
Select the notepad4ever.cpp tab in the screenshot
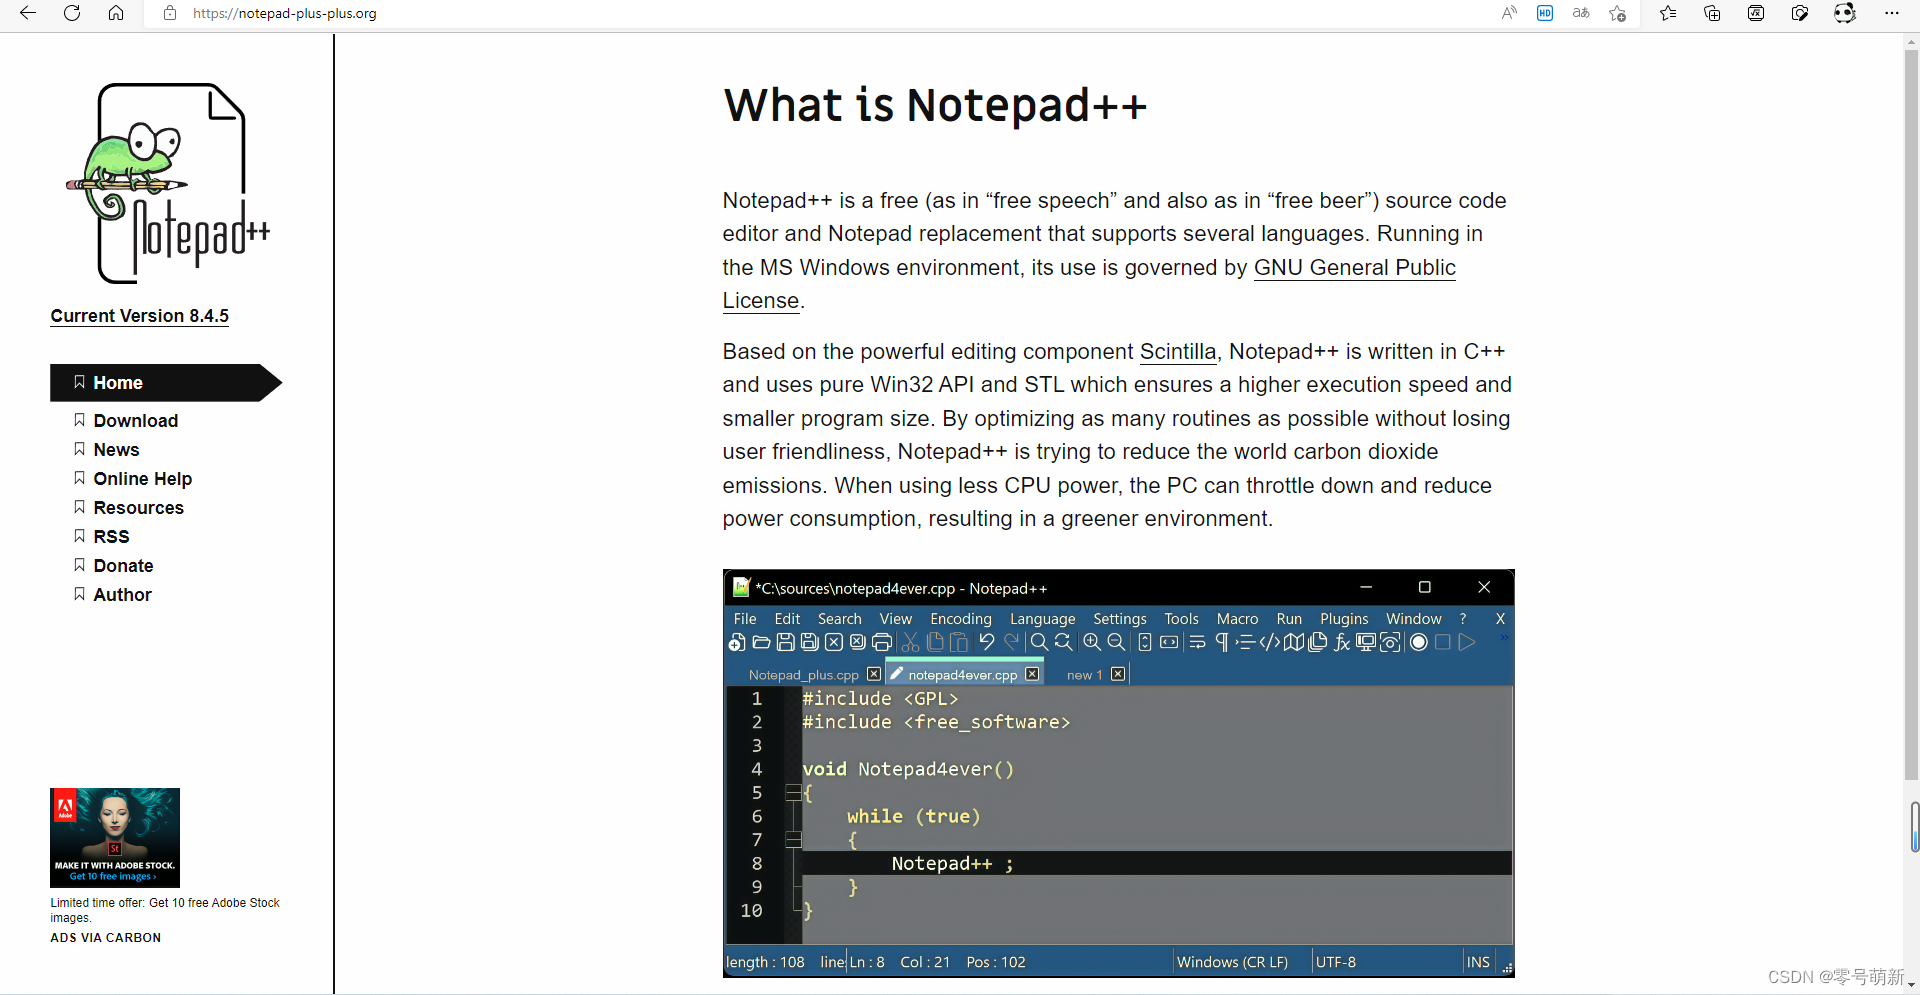pos(962,675)
